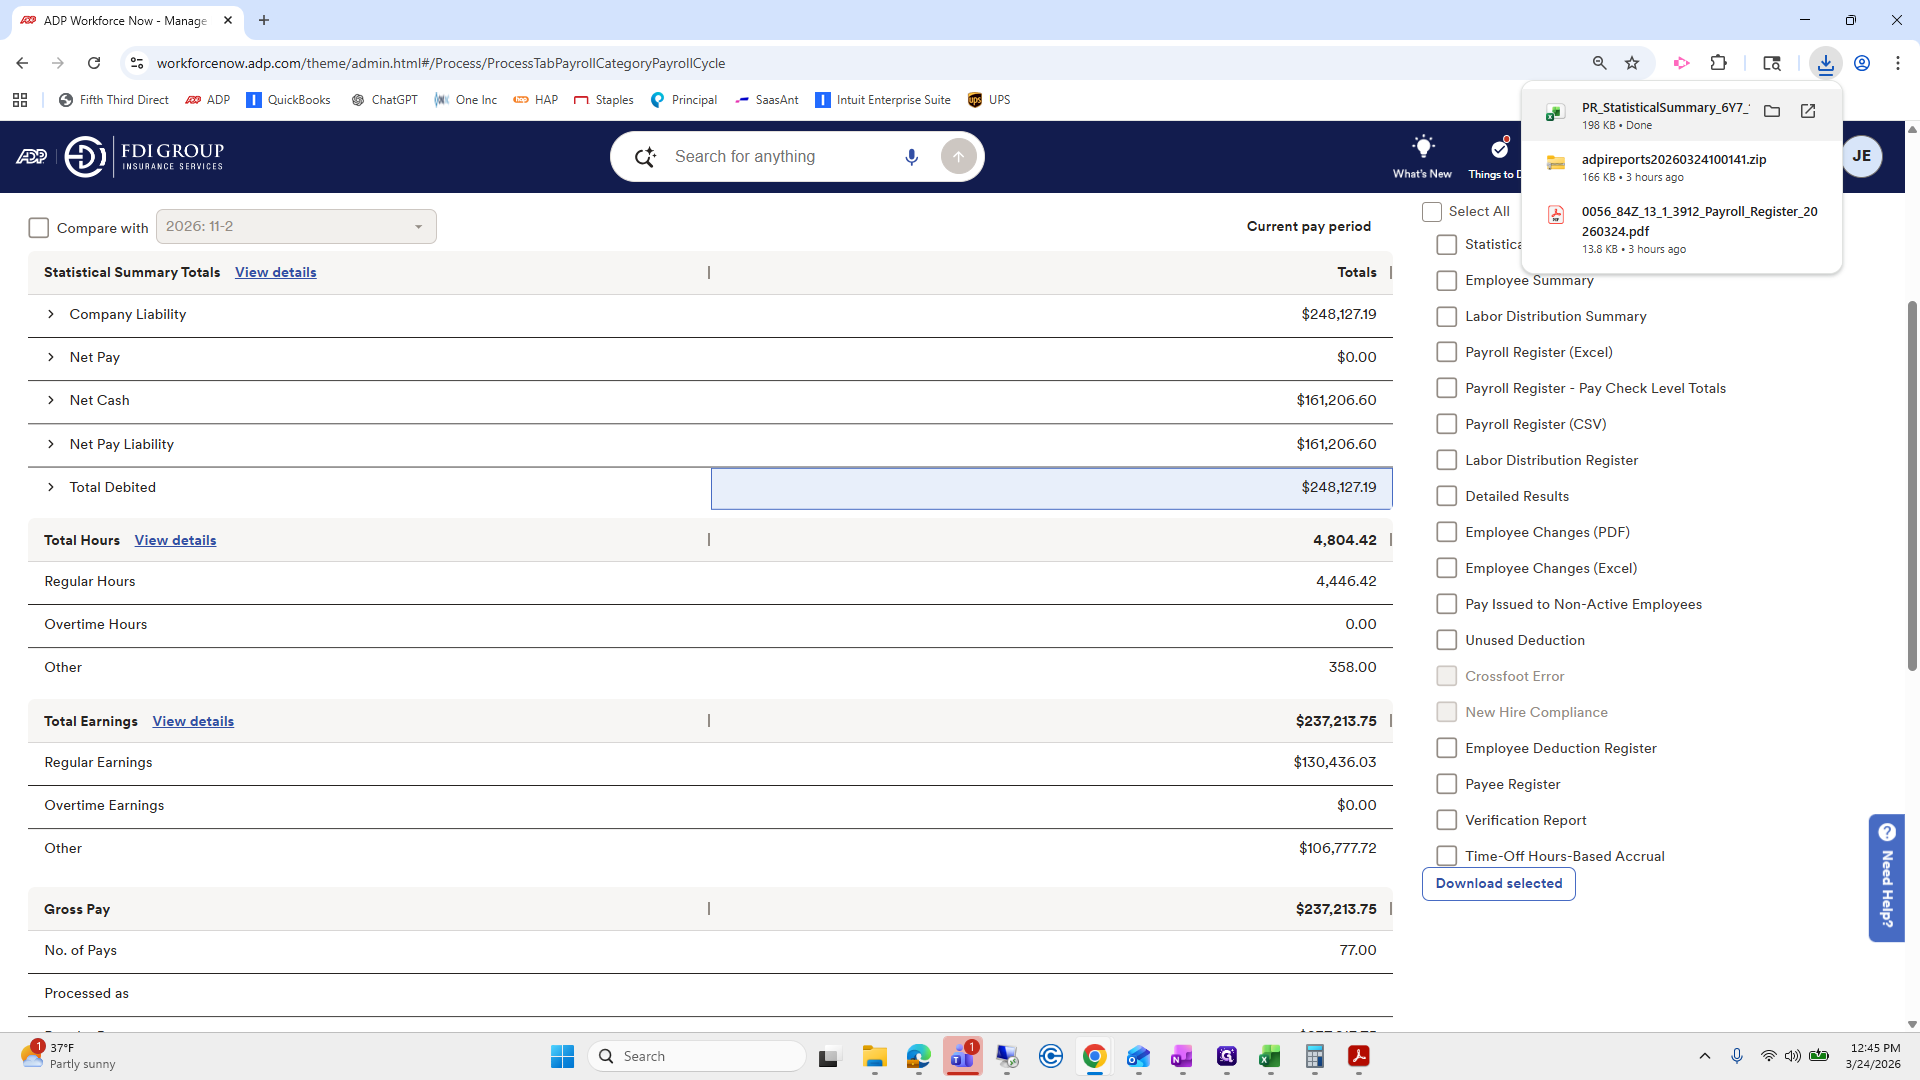
Task: Bookmark this page with star icon
Action: point(1632,63)
